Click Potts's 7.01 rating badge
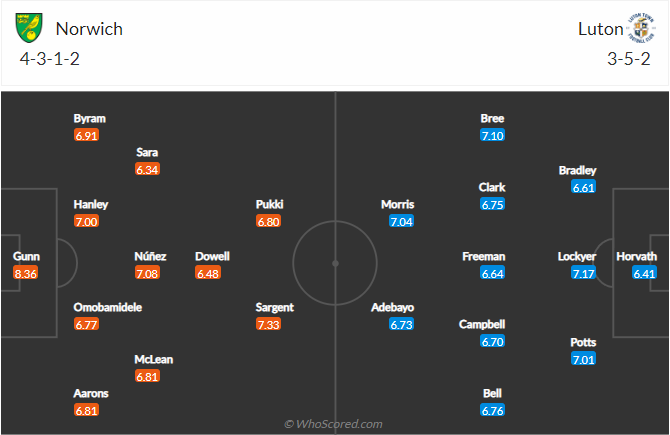The width and height of the screenshot is (670, 435). click(x=584, y=360)
